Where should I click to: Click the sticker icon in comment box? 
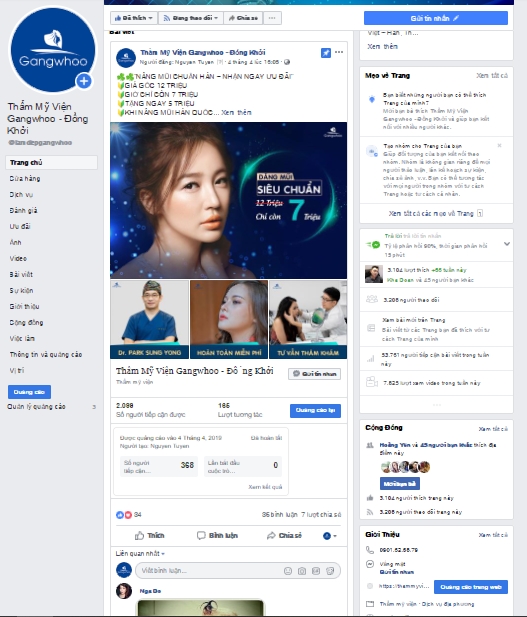point(330,571)
